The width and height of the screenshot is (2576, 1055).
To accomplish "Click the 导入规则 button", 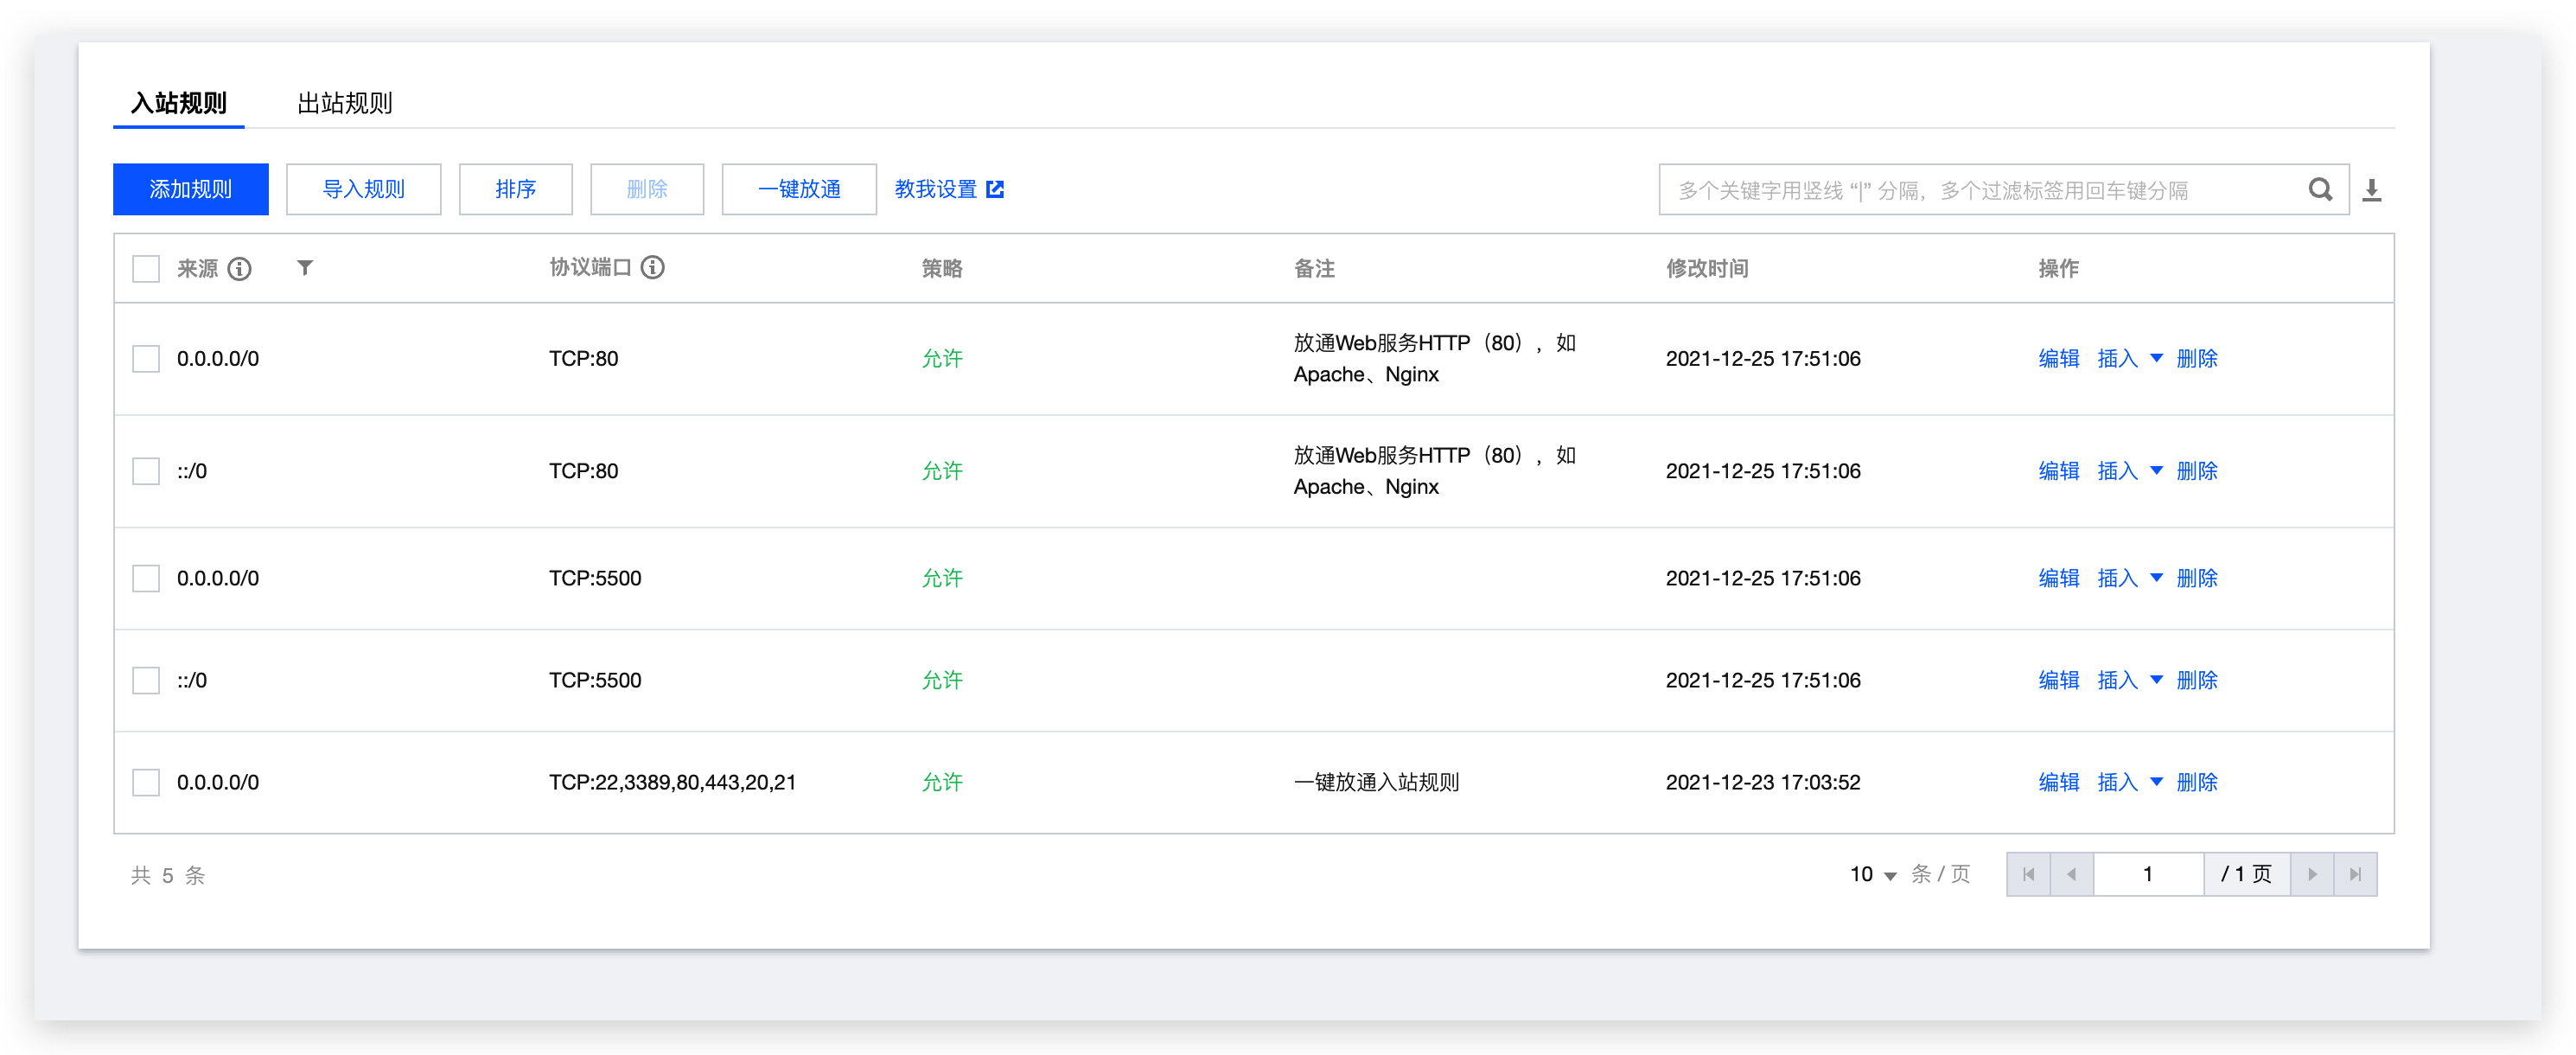I will coord(363,189).
